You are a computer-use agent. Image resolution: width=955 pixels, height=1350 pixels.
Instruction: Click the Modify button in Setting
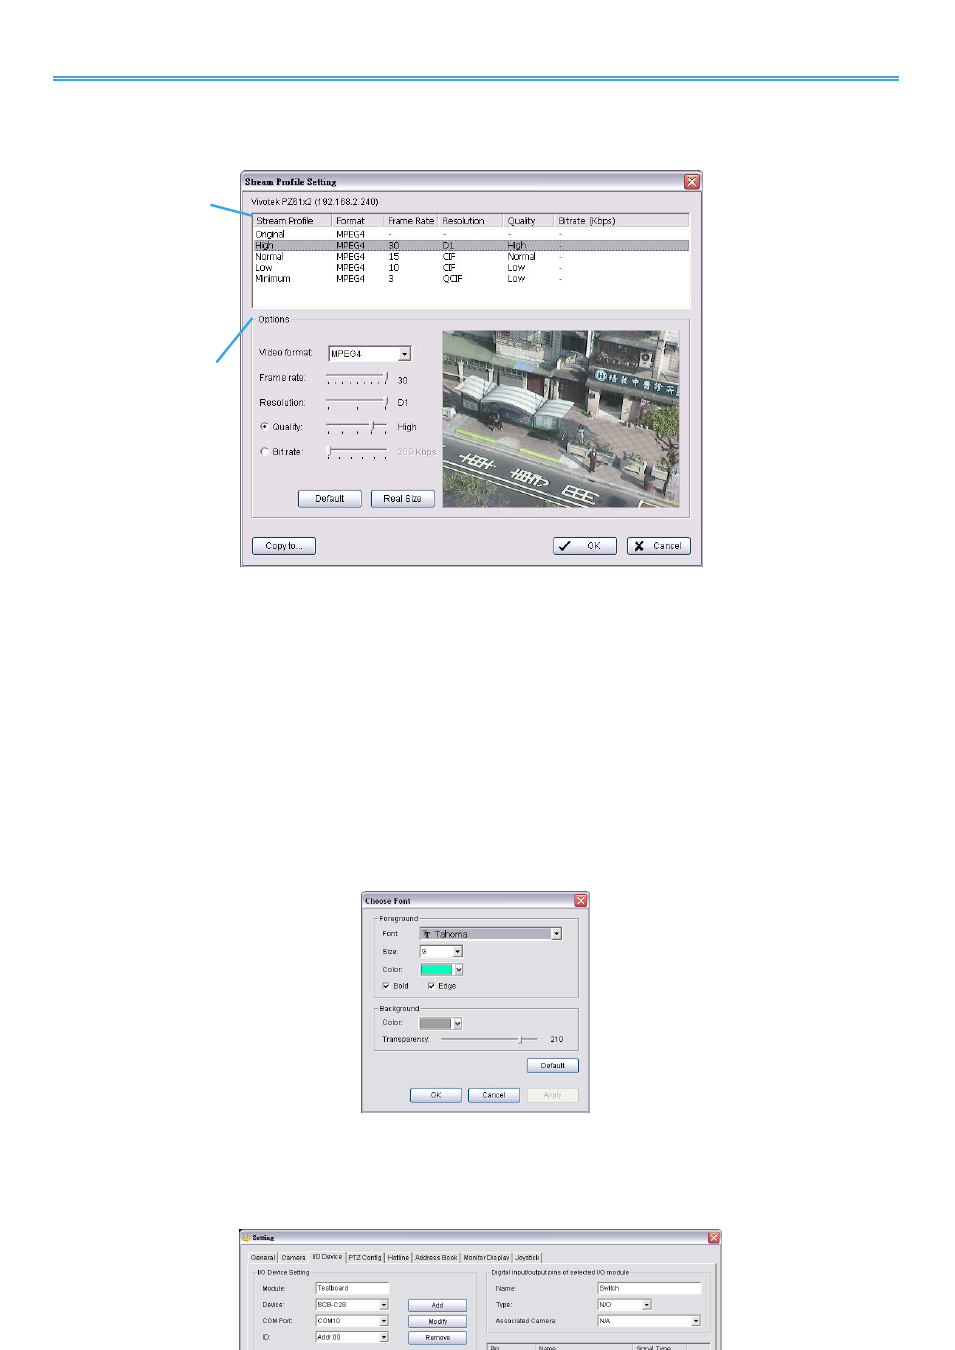point(438,1322)
